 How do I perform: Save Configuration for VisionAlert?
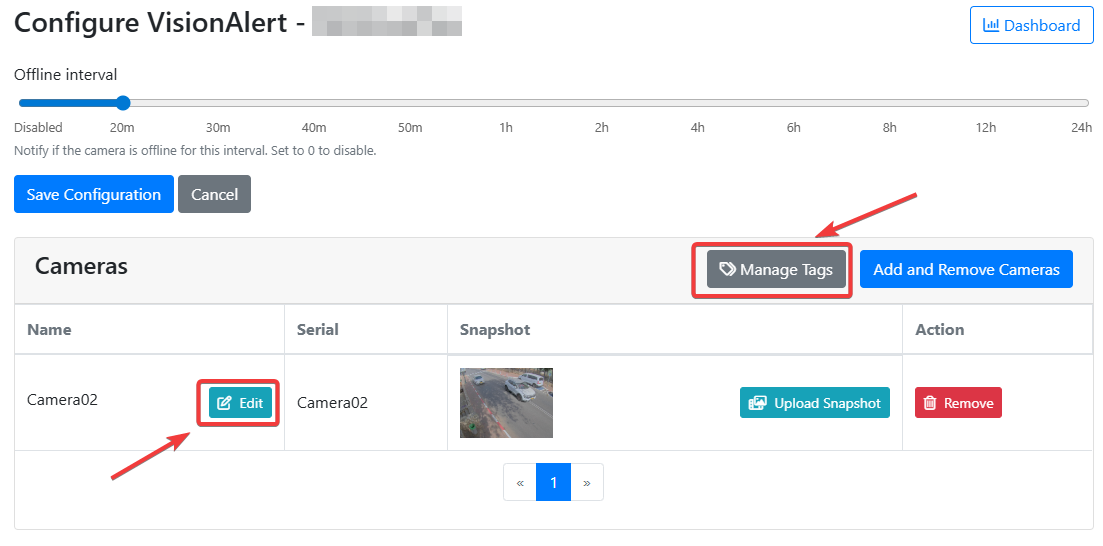[94, 195]
